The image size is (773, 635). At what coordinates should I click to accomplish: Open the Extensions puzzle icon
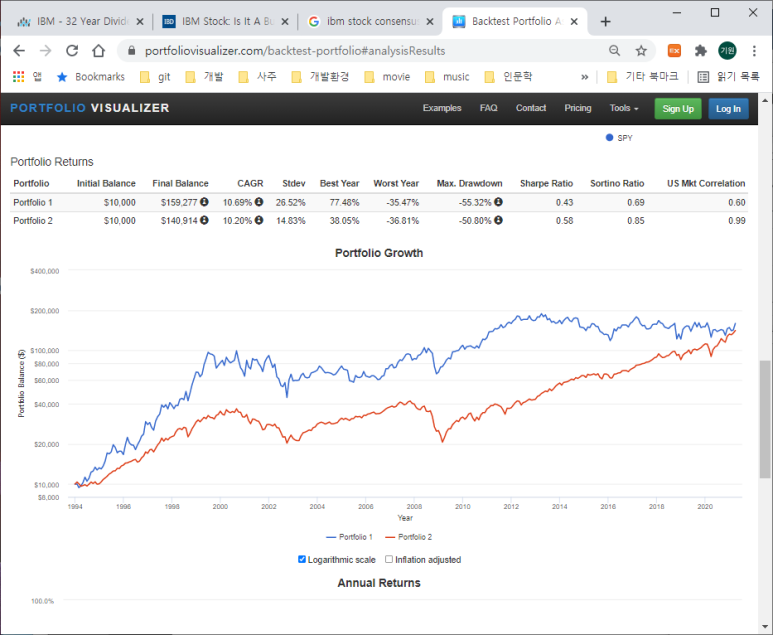click(x=701, y=51)
